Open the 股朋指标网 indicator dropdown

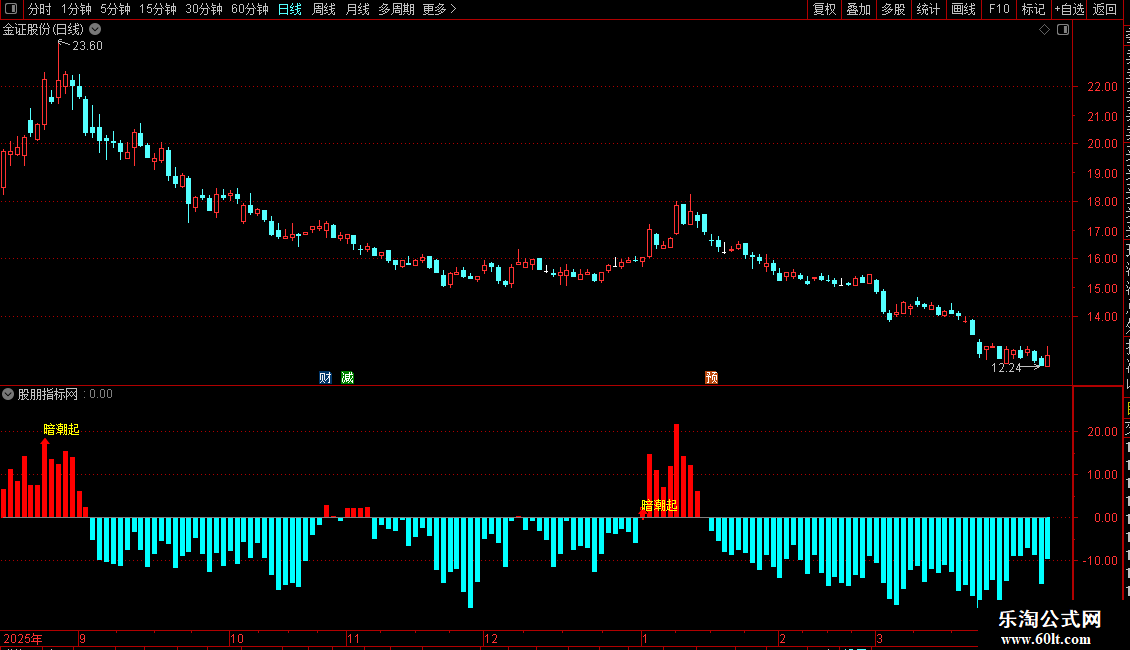[x=8, y=394]
